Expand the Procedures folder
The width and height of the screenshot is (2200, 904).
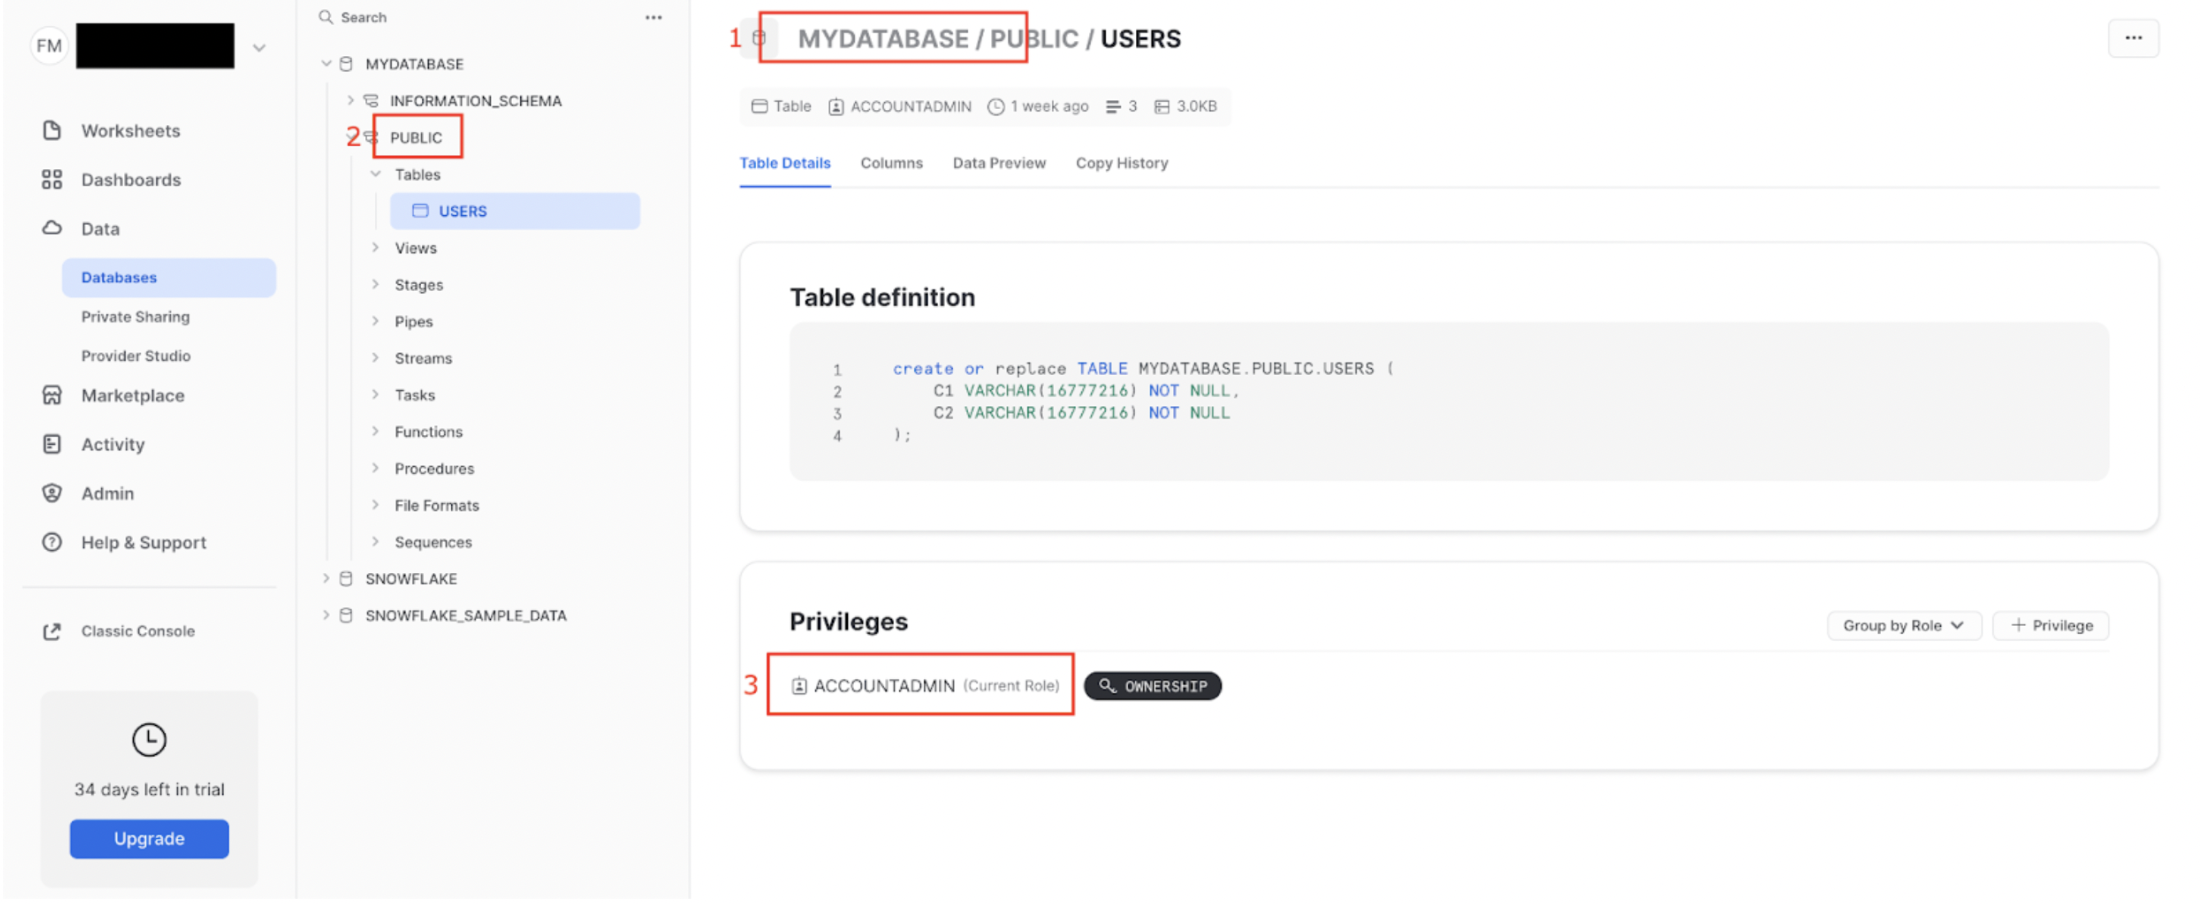(376, 469)
